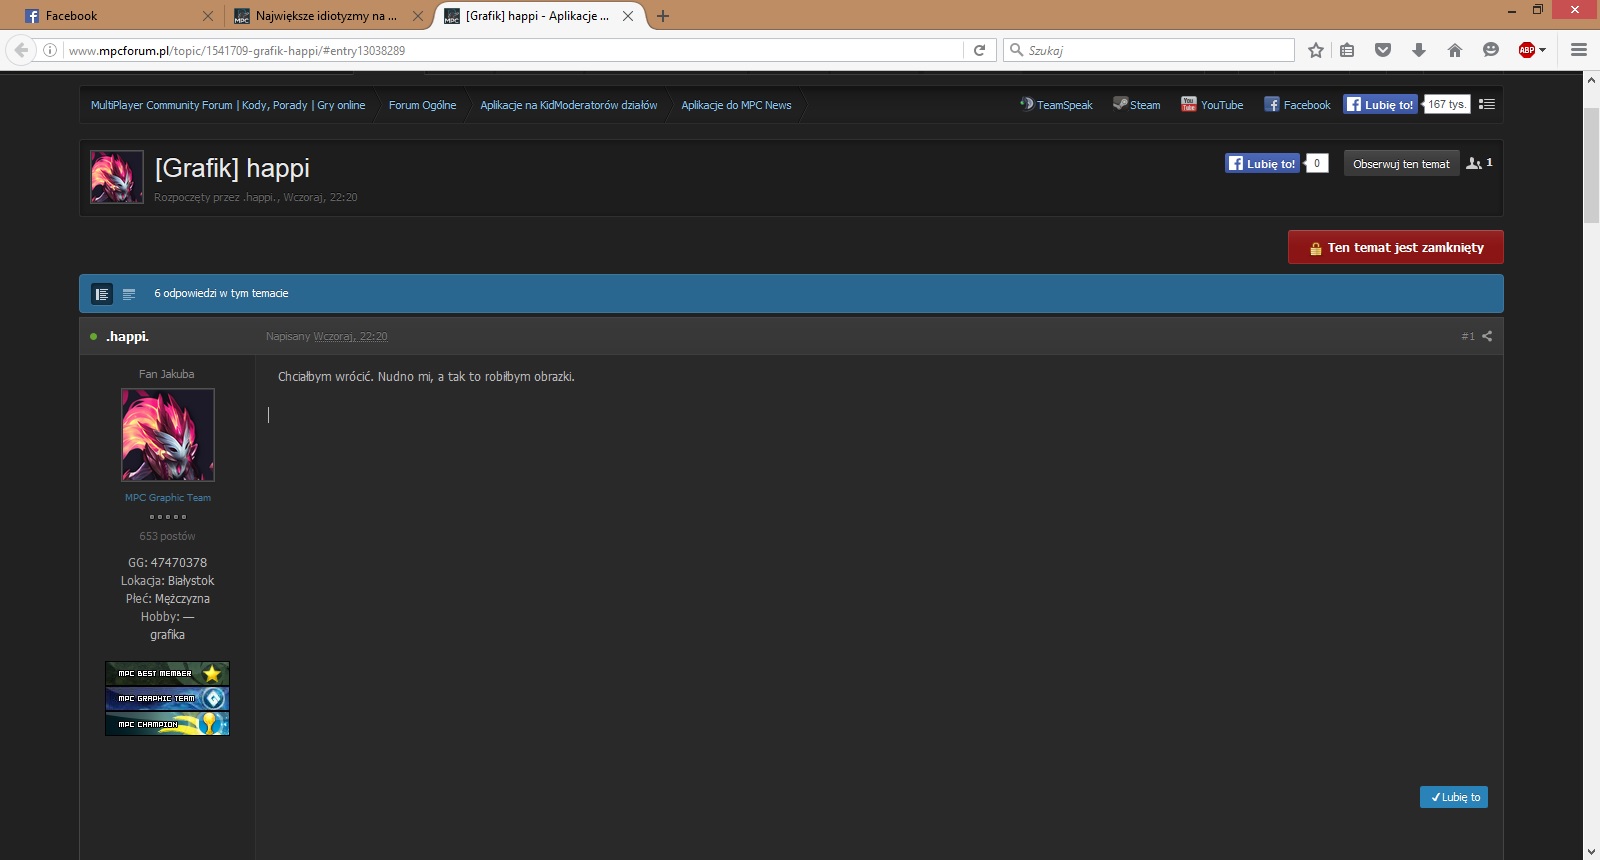Click the browser back arrow button
The height and width of the screenshot is (860, 1600).
pos(21,50)
